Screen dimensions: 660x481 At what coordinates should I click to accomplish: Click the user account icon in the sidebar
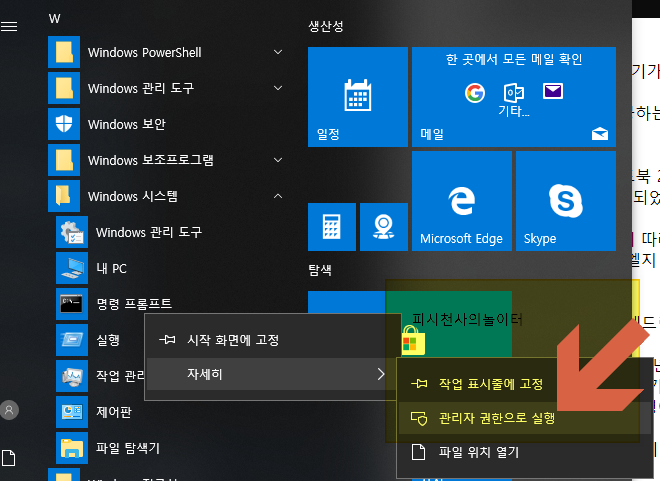tap(9, 410)
